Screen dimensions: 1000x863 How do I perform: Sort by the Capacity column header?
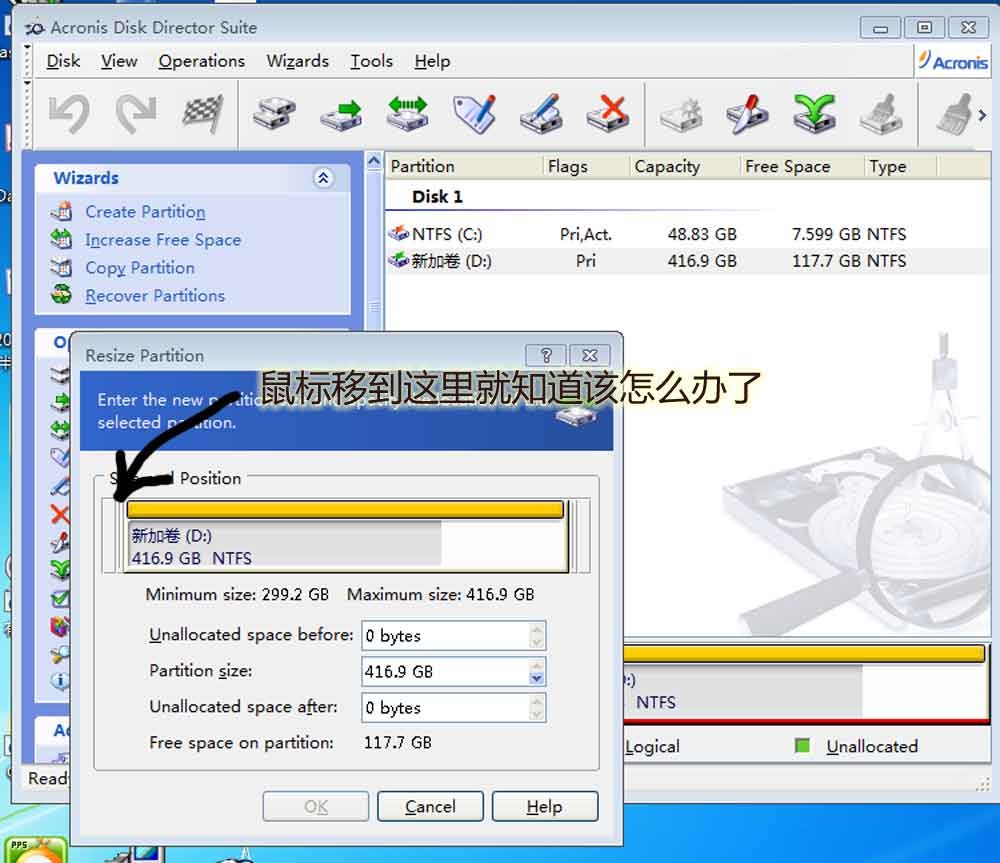685,166
